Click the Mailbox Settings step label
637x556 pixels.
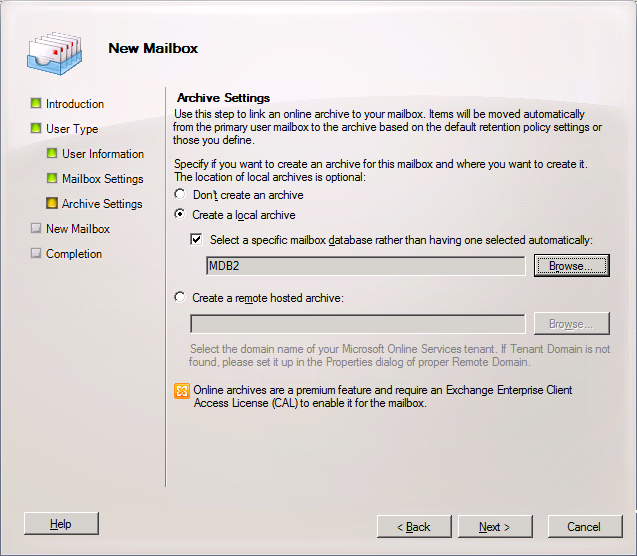[x=103, y=179]
